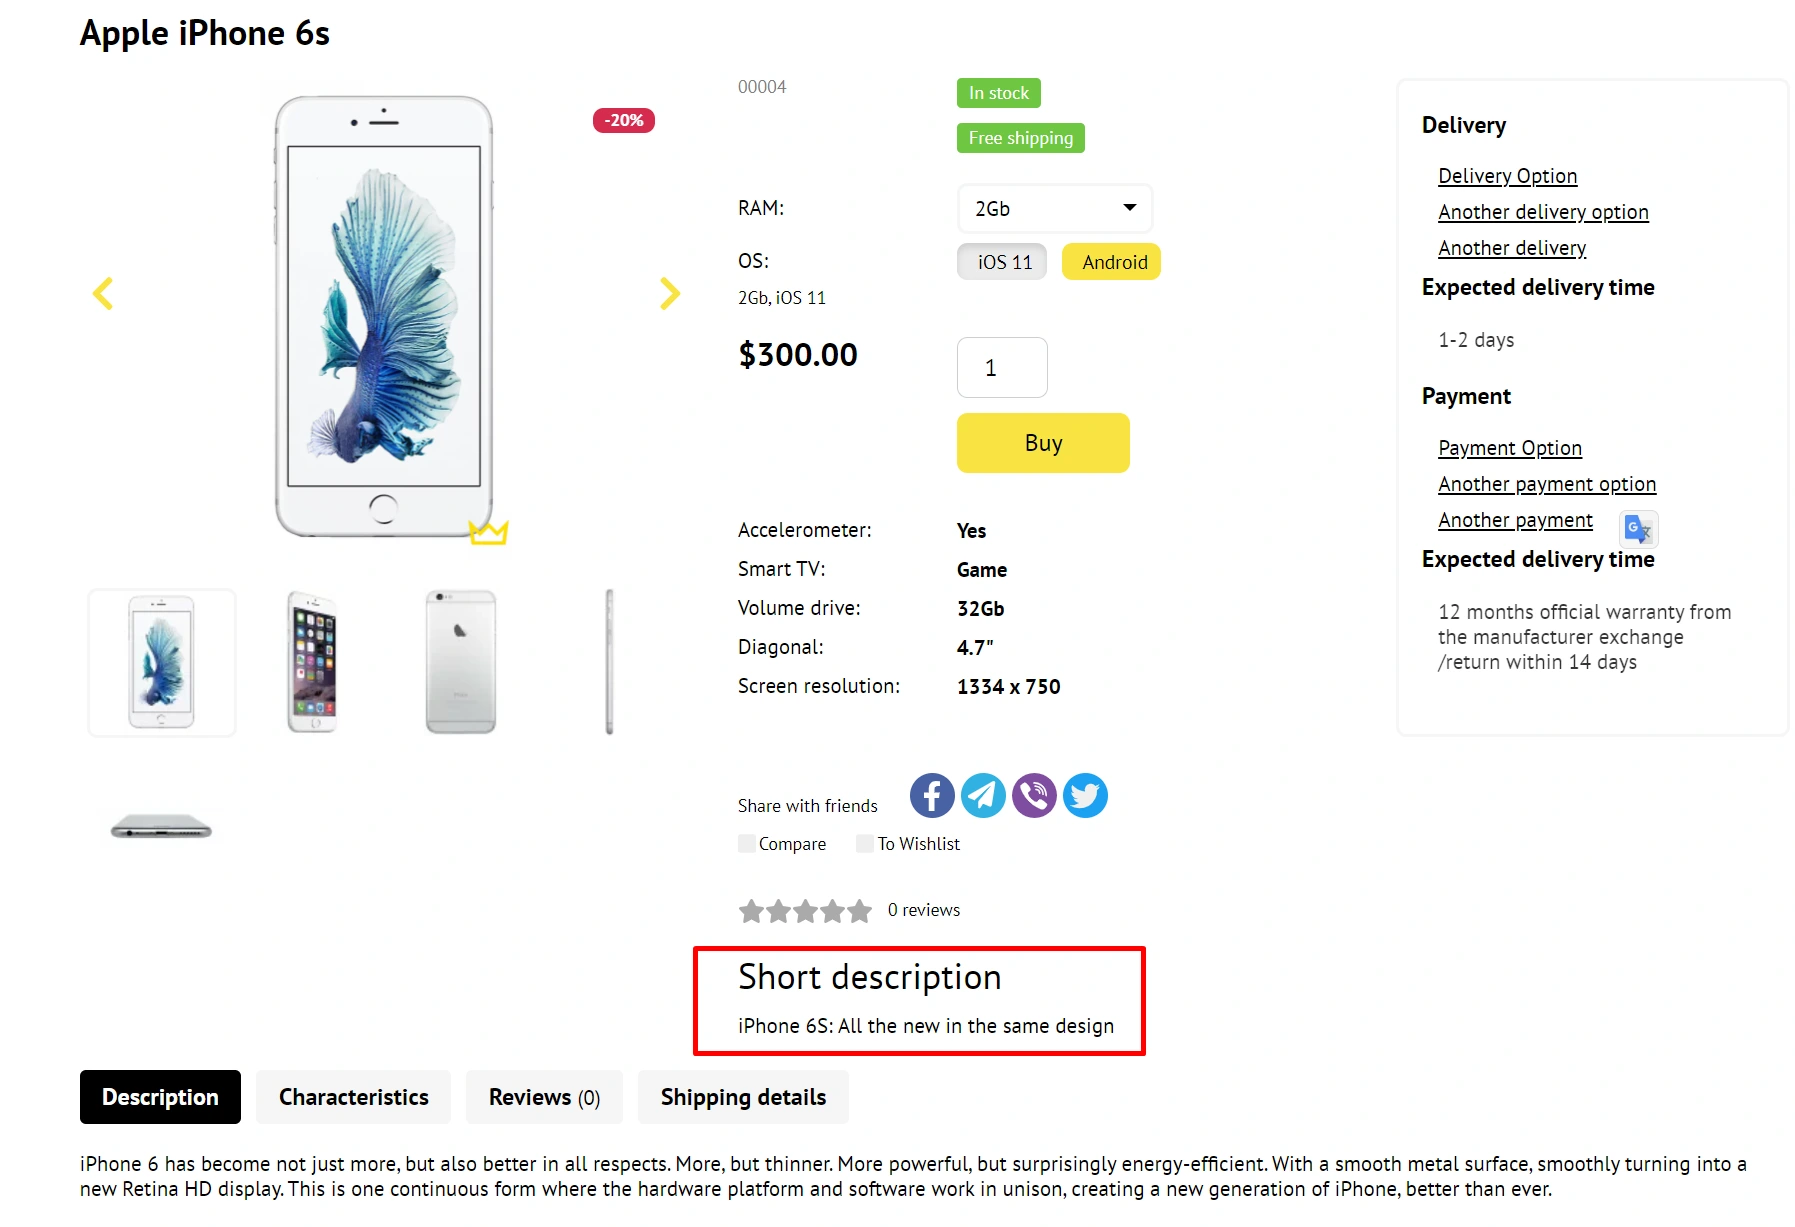The width and height of the screenshot is (1795, 1227).
Task: Select the Android OS option
Action: tap(1111, 262)
